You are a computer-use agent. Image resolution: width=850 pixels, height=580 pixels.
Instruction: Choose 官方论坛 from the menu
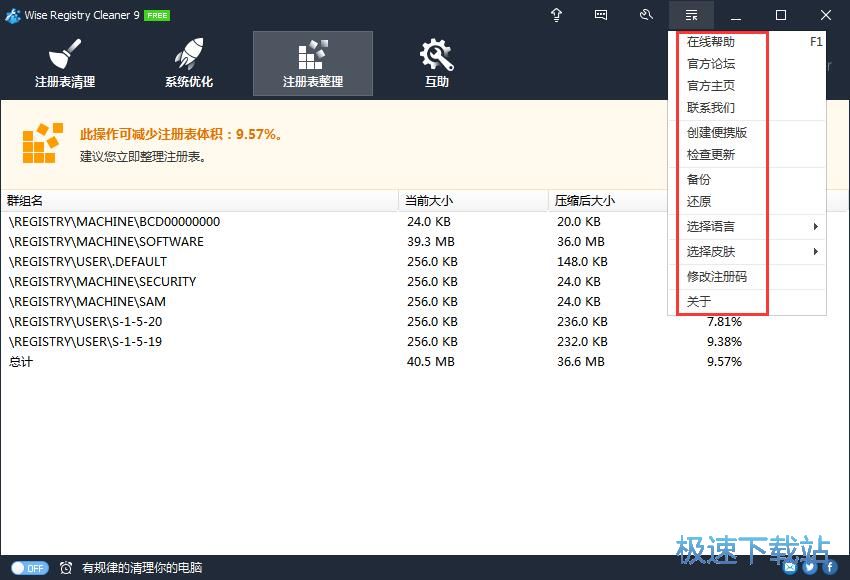(x=747, y=64)
